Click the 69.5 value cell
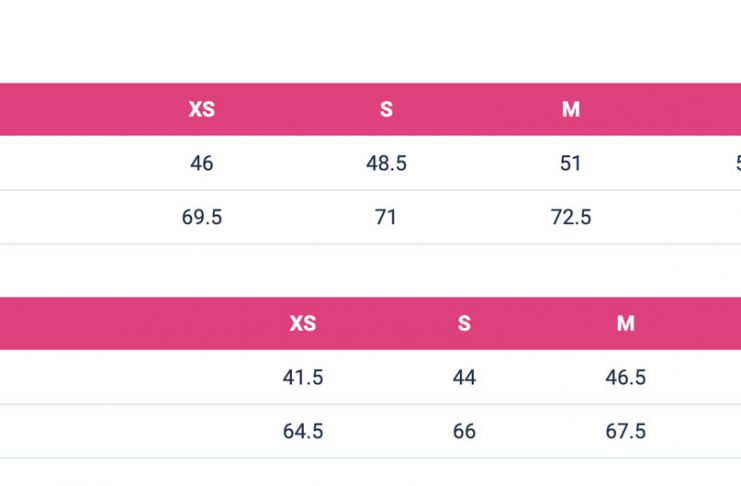The width and height of the screenshot is (741, 486). (x=202, y=217)
